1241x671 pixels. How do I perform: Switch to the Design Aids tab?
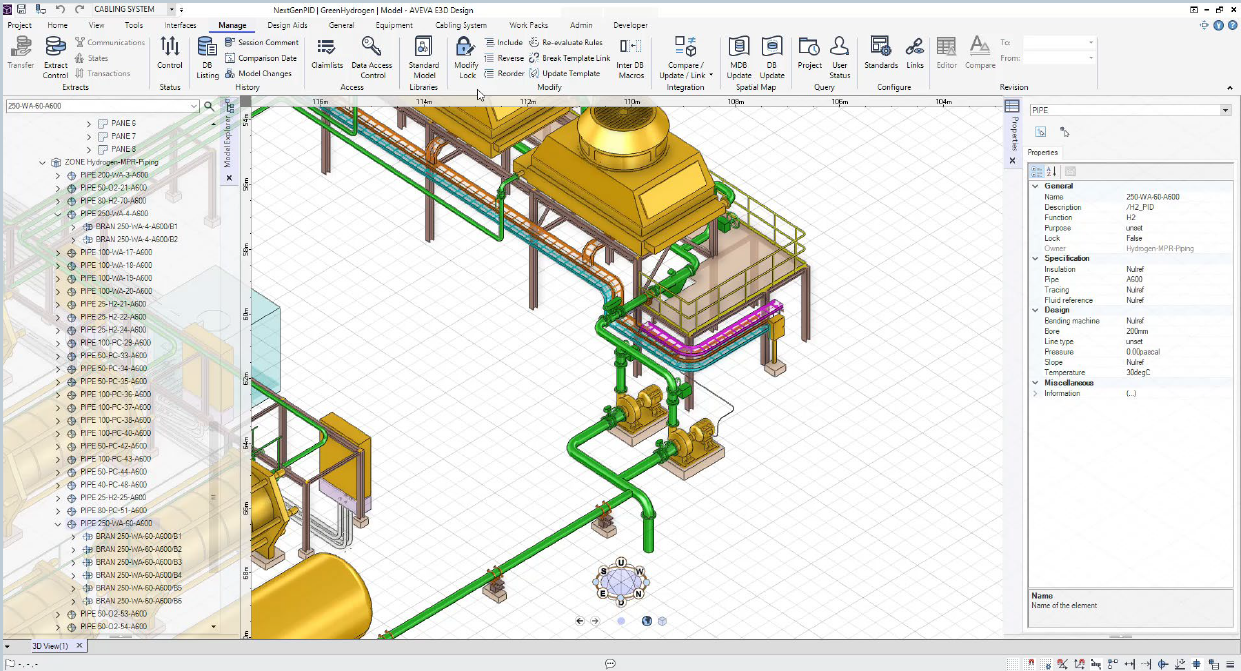point(287,25)
